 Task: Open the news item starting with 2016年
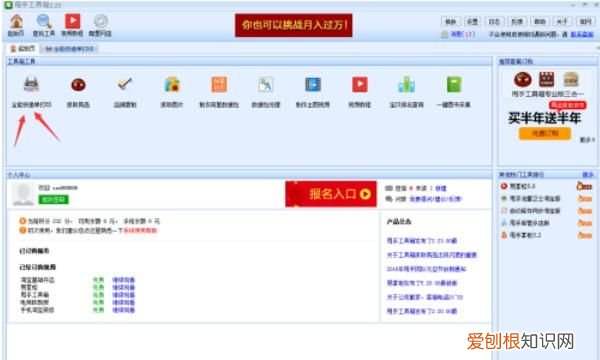[x=426, y=269]
